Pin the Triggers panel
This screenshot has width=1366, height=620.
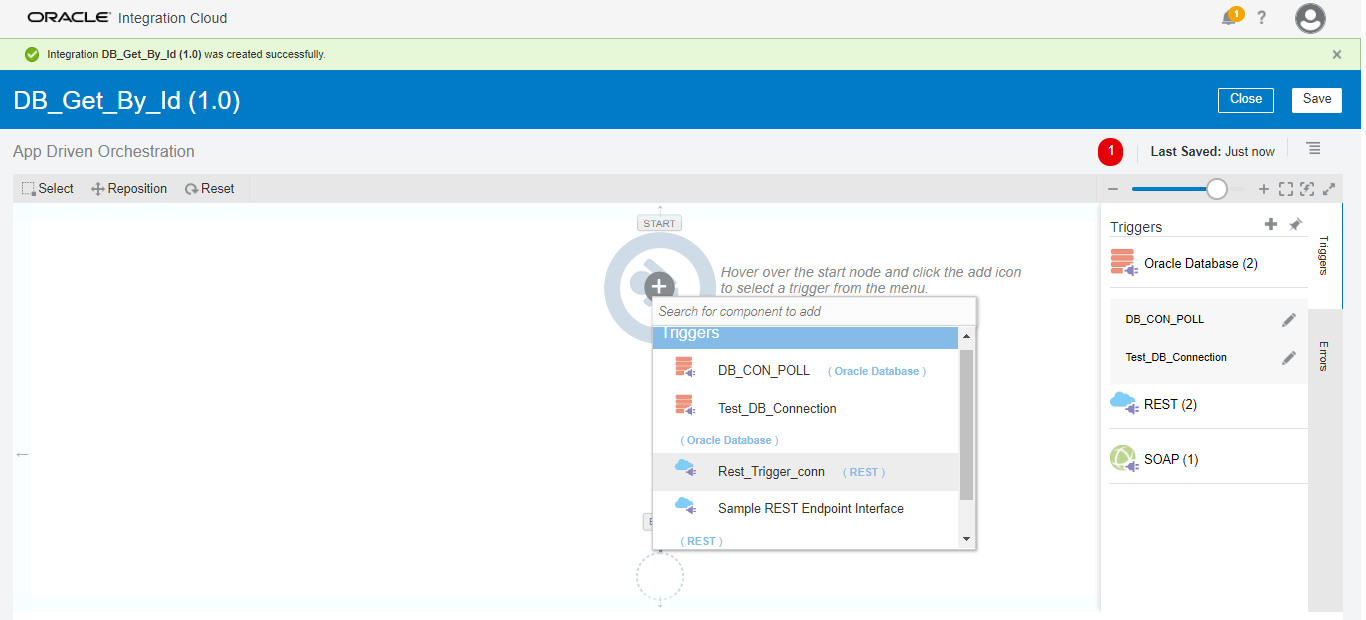click(x=1295, y=224)
